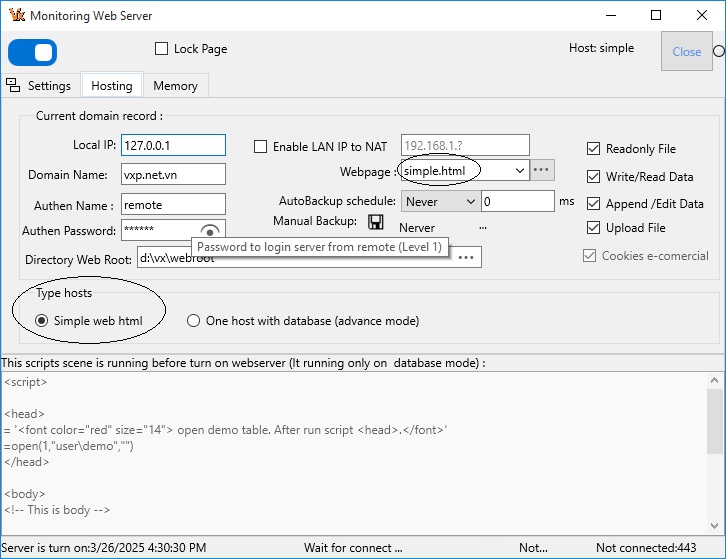
Task: Click browse dots for Directory Web Root
Action: (x=466, y=258)
